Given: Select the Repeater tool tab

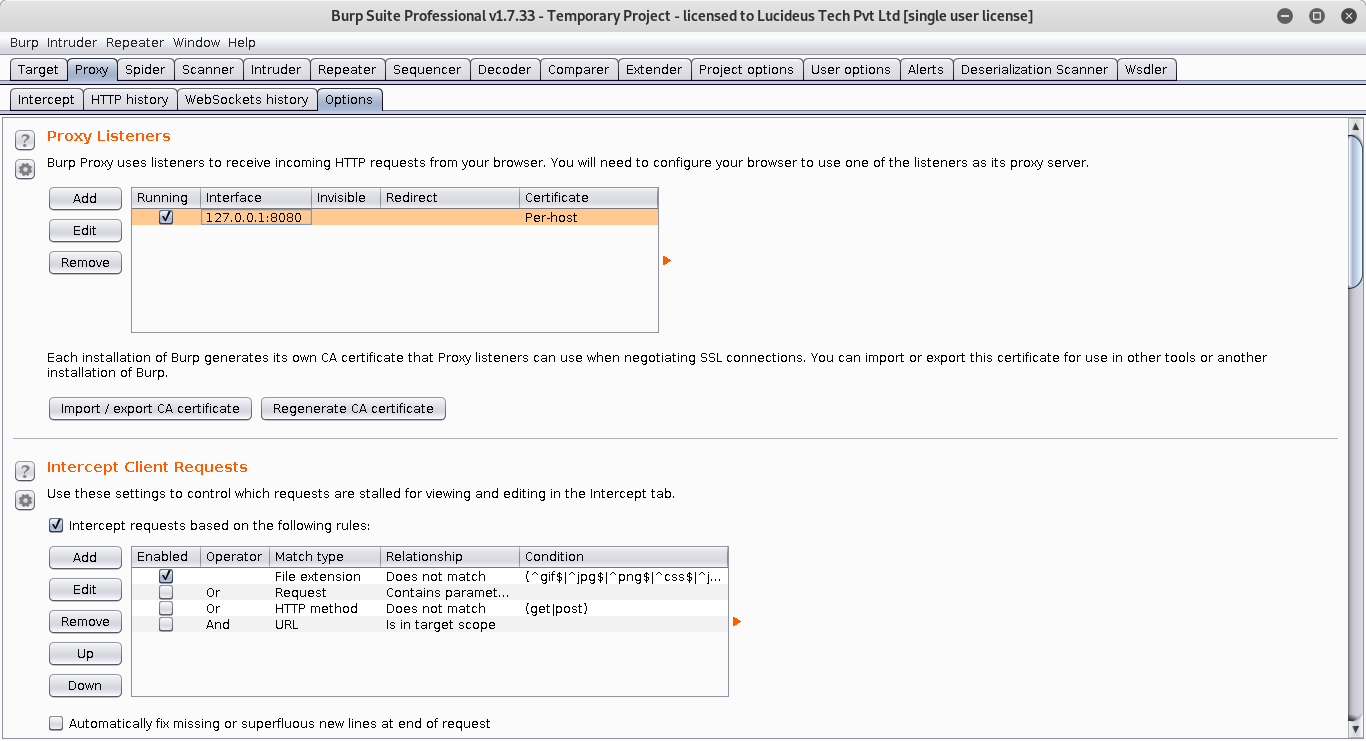Looking at the screenshot, I should [347, 70].
